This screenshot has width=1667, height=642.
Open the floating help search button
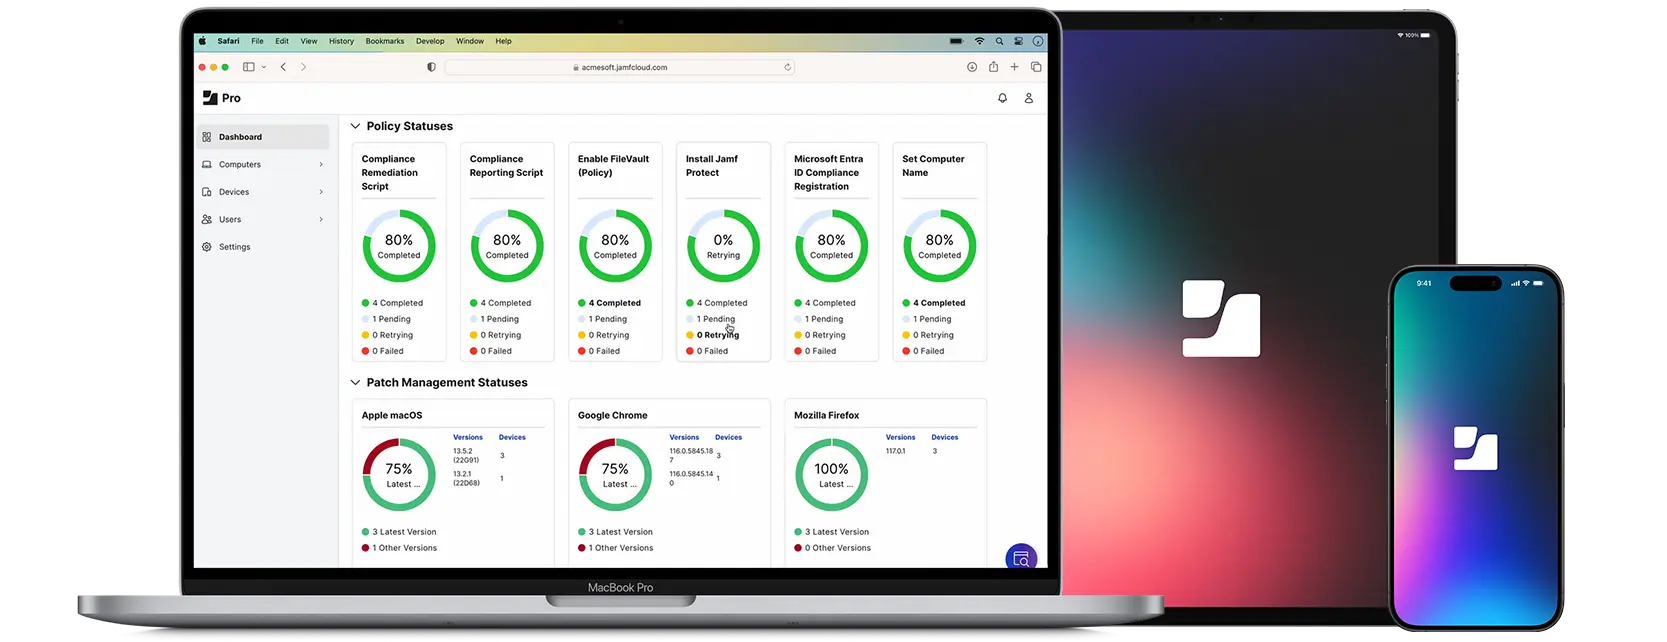point(1021,558)
